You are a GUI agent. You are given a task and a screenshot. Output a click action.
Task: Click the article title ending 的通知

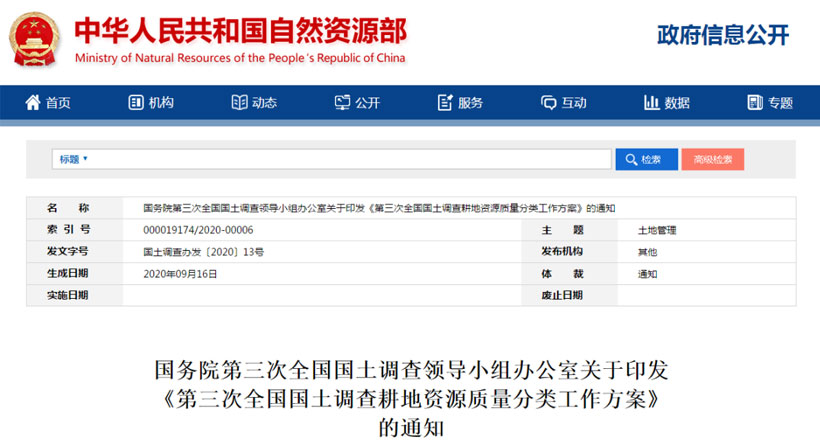tap(411, 399)
